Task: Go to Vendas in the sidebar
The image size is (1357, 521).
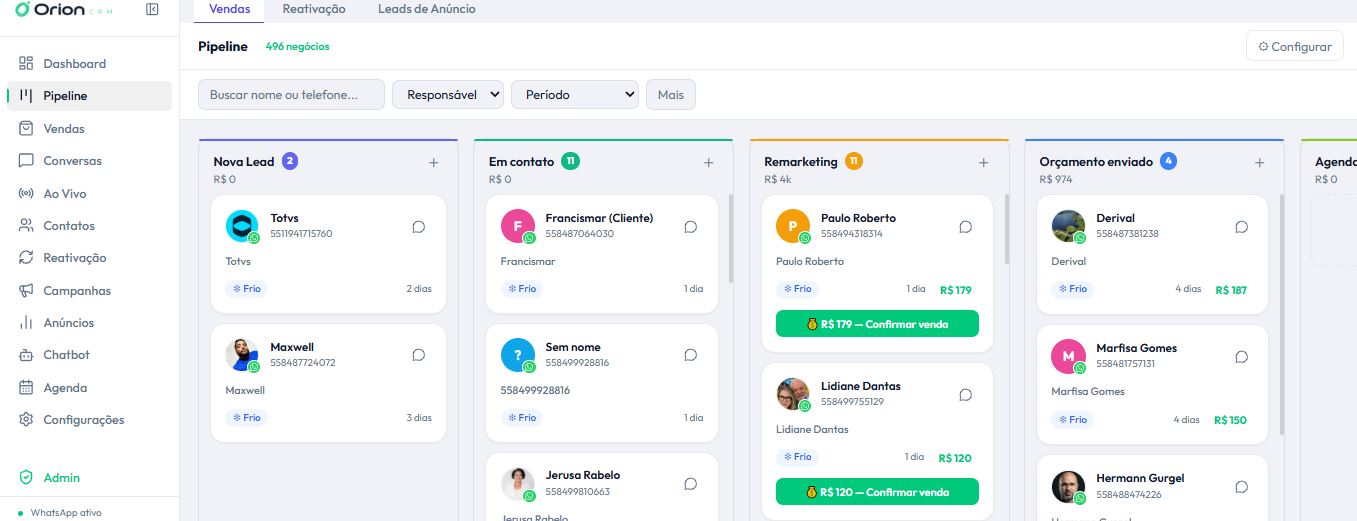Action: click(x=89, y=128)
